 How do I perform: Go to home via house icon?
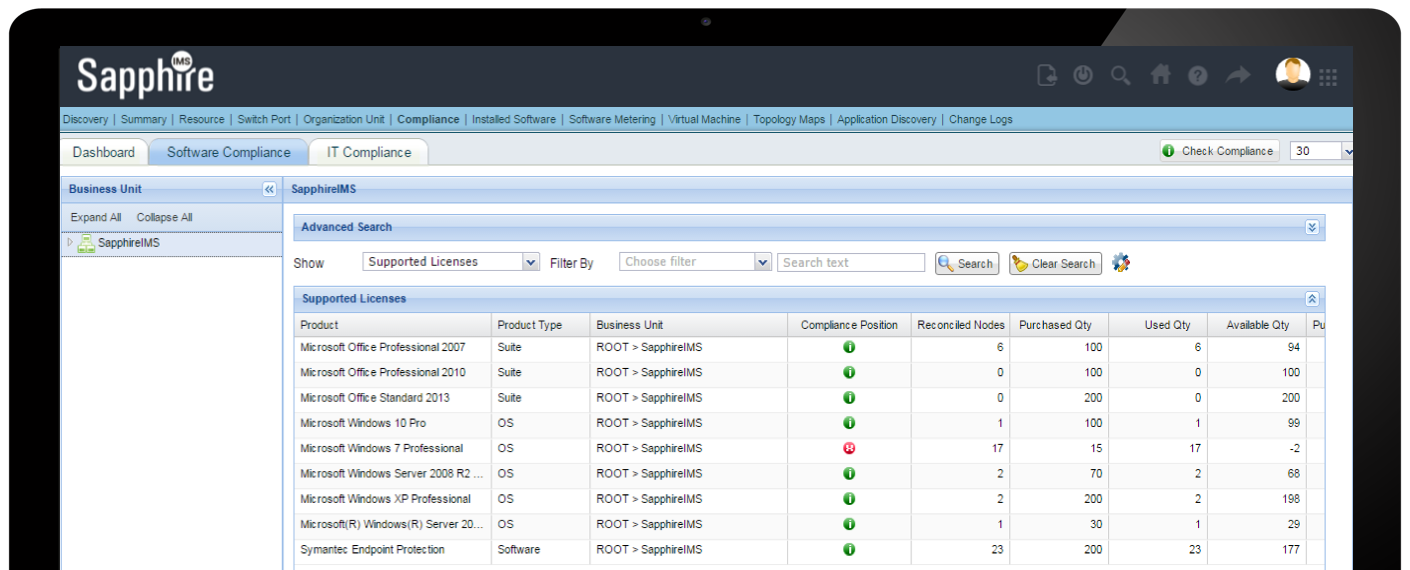click(x=1160, y=75)
